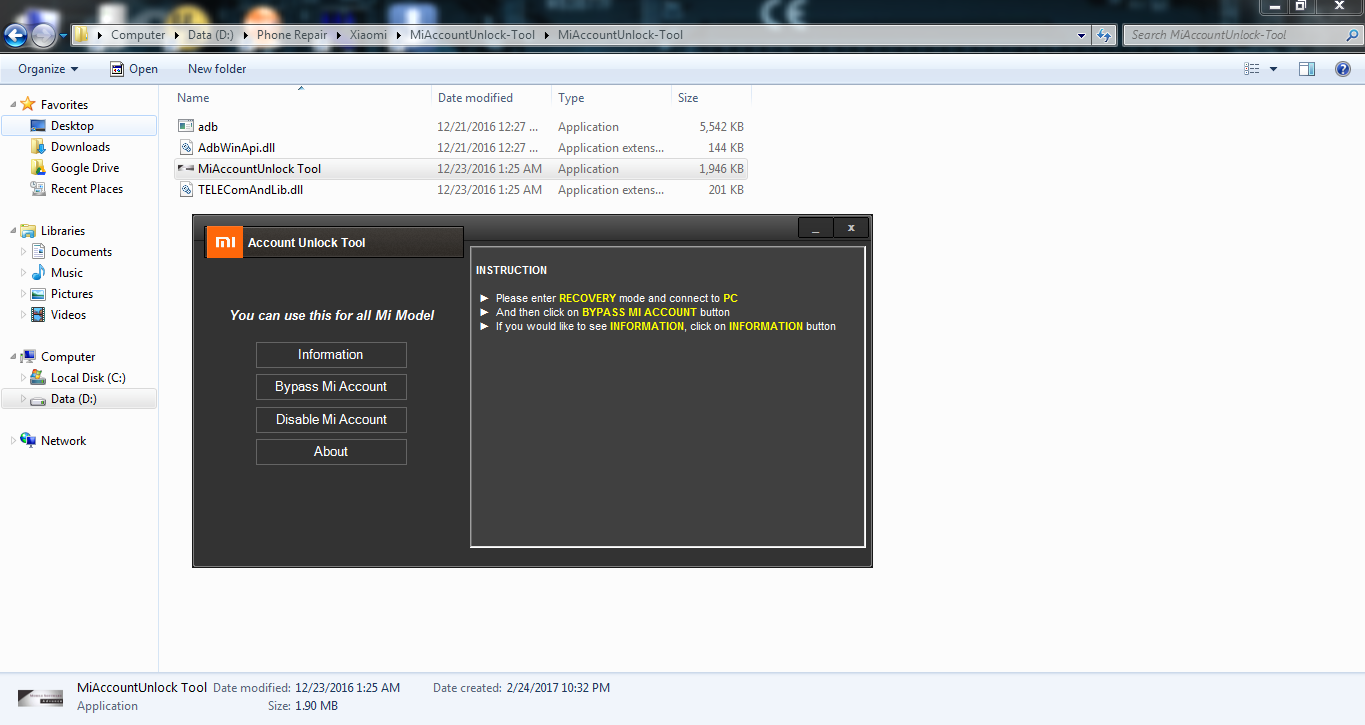The width and height of the screenshot is (1365, 725).
Task: Minimize the Account Unlock Tool window
Action: click(816, 228)
